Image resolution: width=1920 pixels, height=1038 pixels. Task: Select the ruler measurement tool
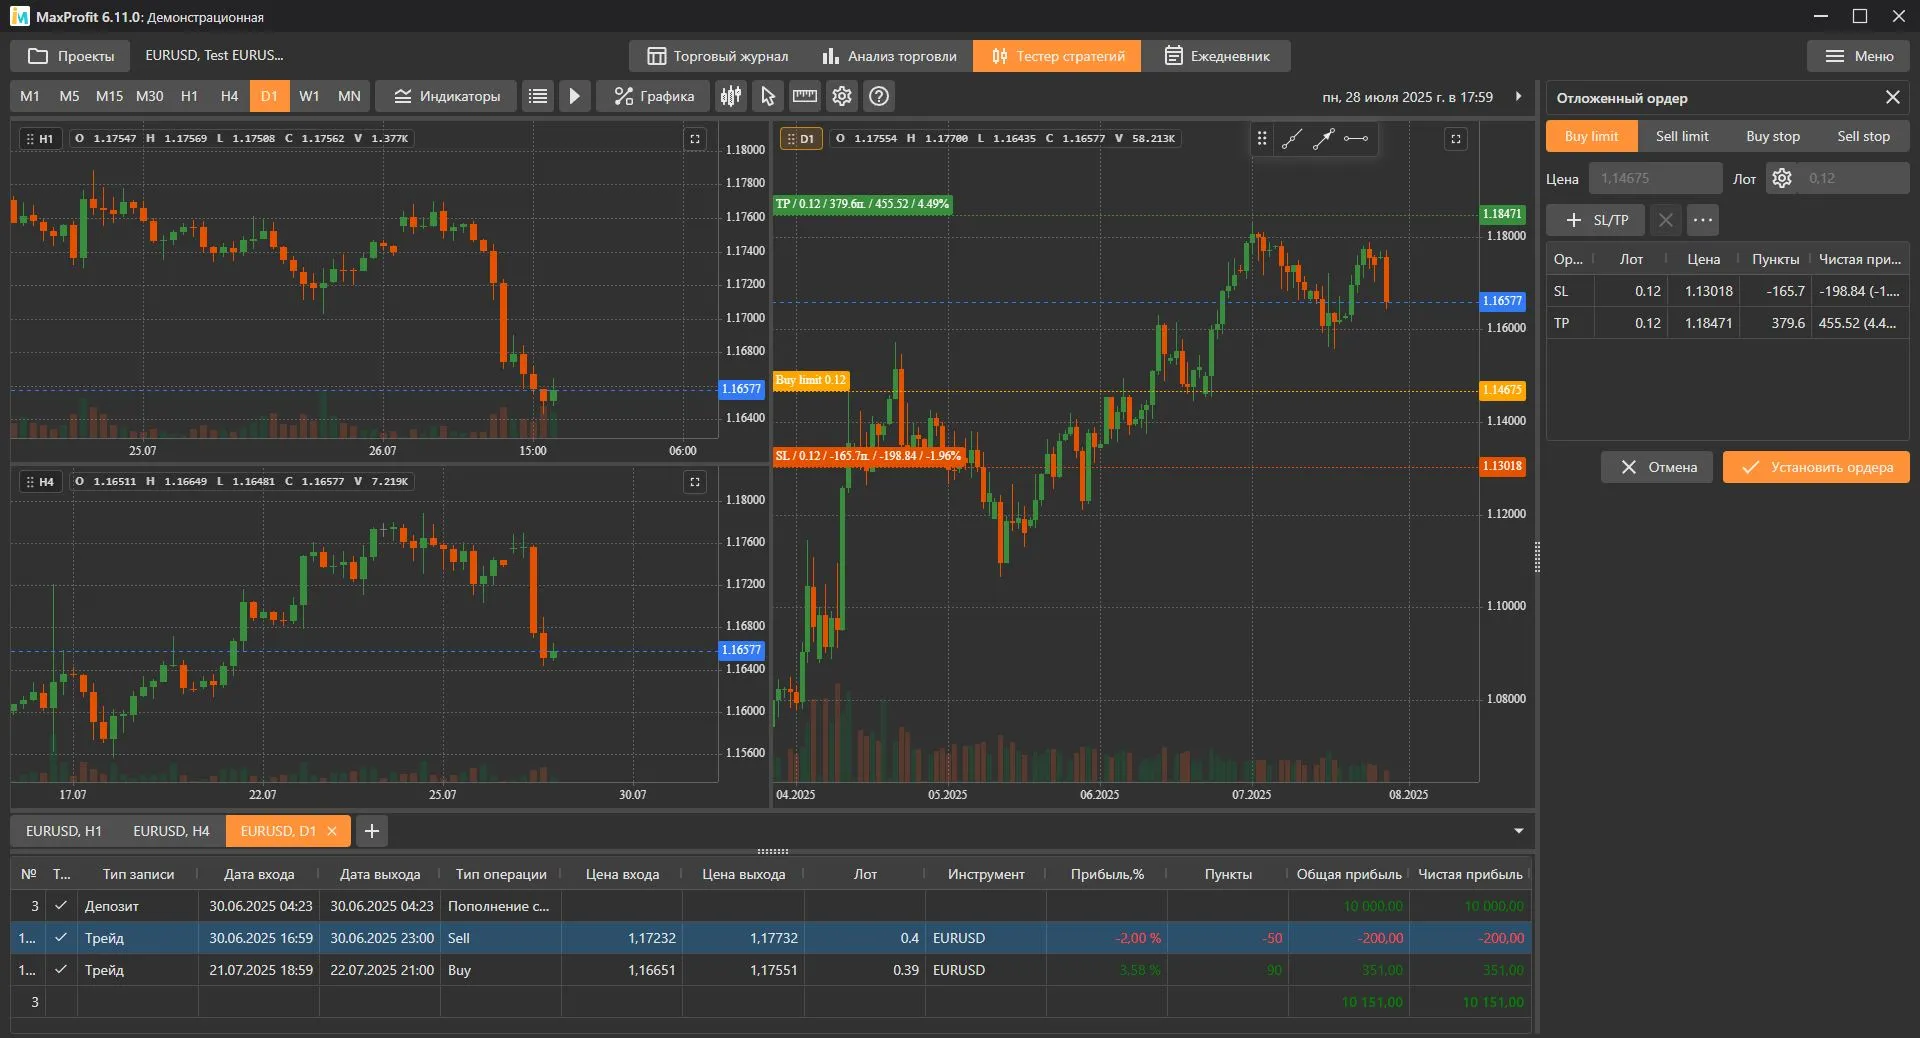coord(805,96)
